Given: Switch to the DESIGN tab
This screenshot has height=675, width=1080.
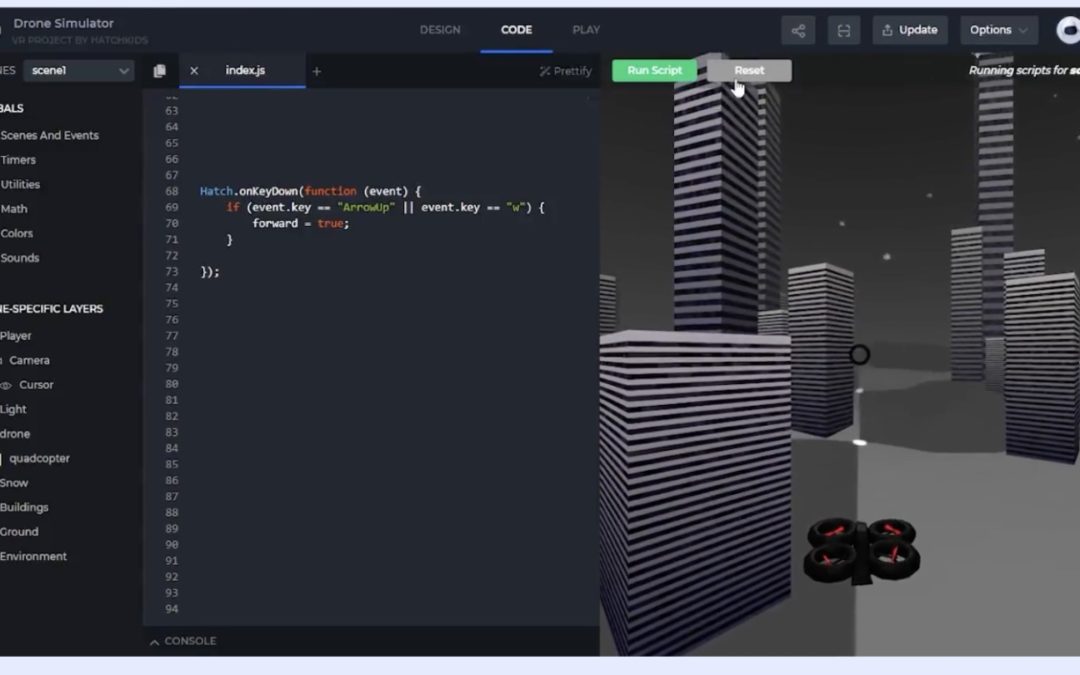Looking at the screenshot, I should pos(440,30).
